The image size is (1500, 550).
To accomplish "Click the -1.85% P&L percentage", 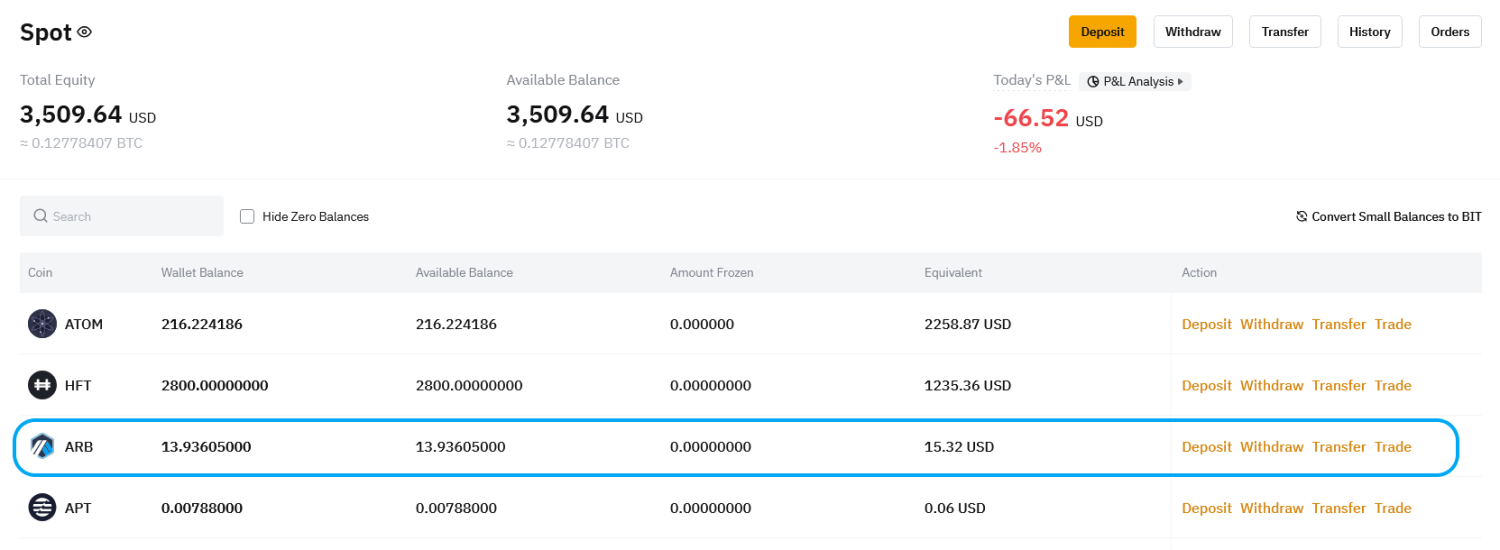I will pos(1017,148).
